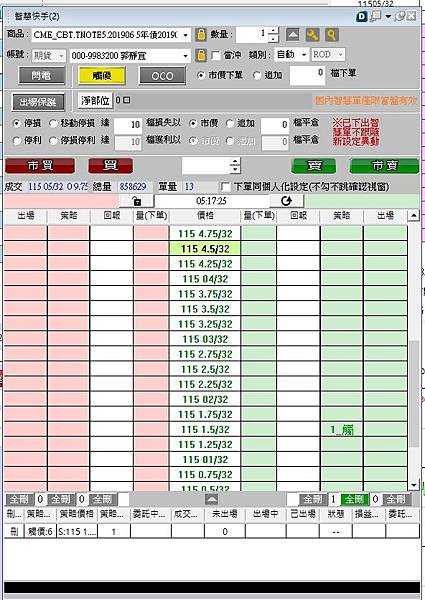Viewport: 425px width, 600px height.
Task: Select the 停損 radio button
Action: 16,123
